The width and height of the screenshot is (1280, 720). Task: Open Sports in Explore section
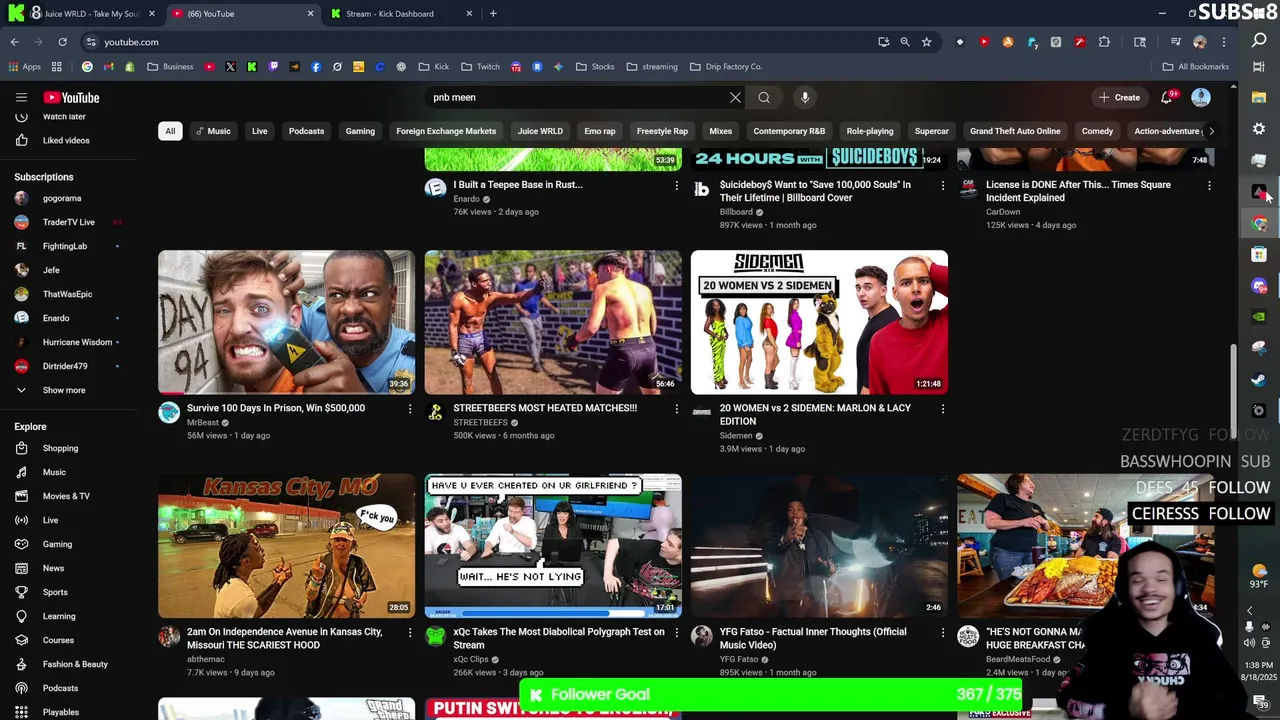click(55, 592)
